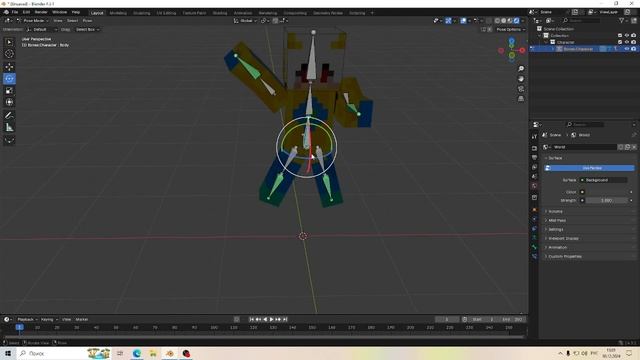Viewport: 640px width, 360px height.
Task: Select the Scale tool
Action: coord(9,91)
